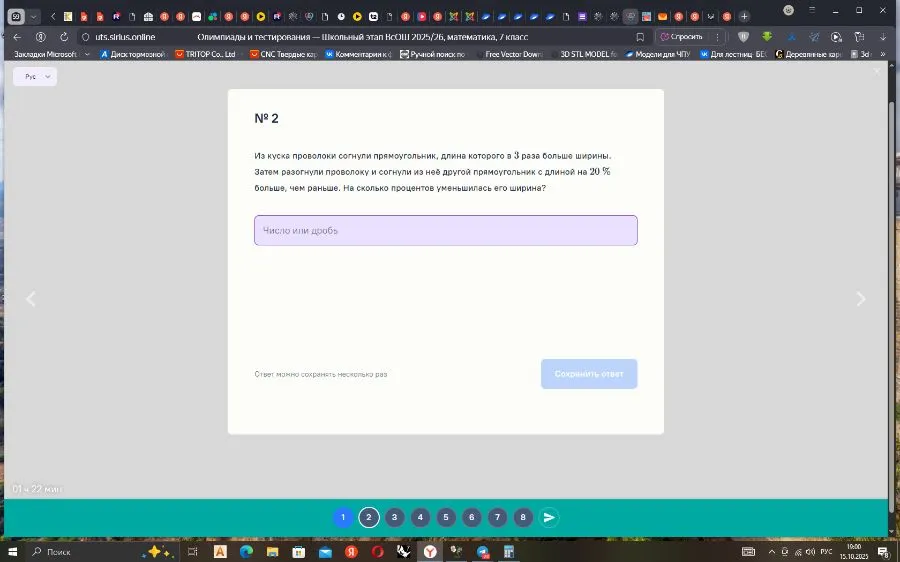
Task: Open the Telegram taskbar icon
Action: click(483, 552)
